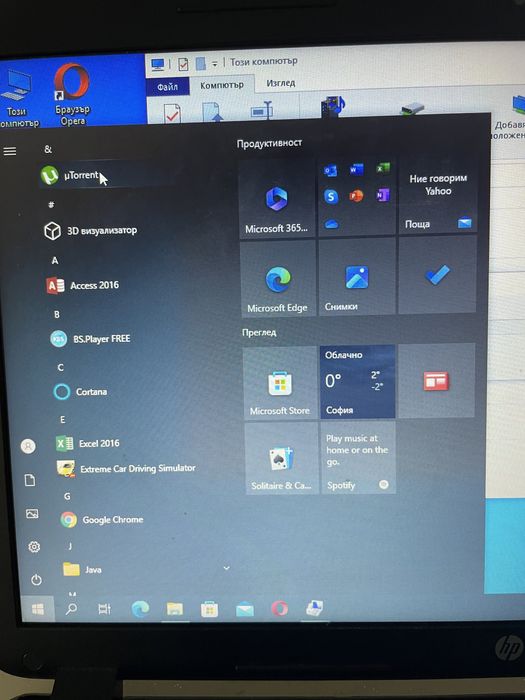Open the Поща mail tile
Viewport: 525px width, 700px height.
[x=438, y=195]
